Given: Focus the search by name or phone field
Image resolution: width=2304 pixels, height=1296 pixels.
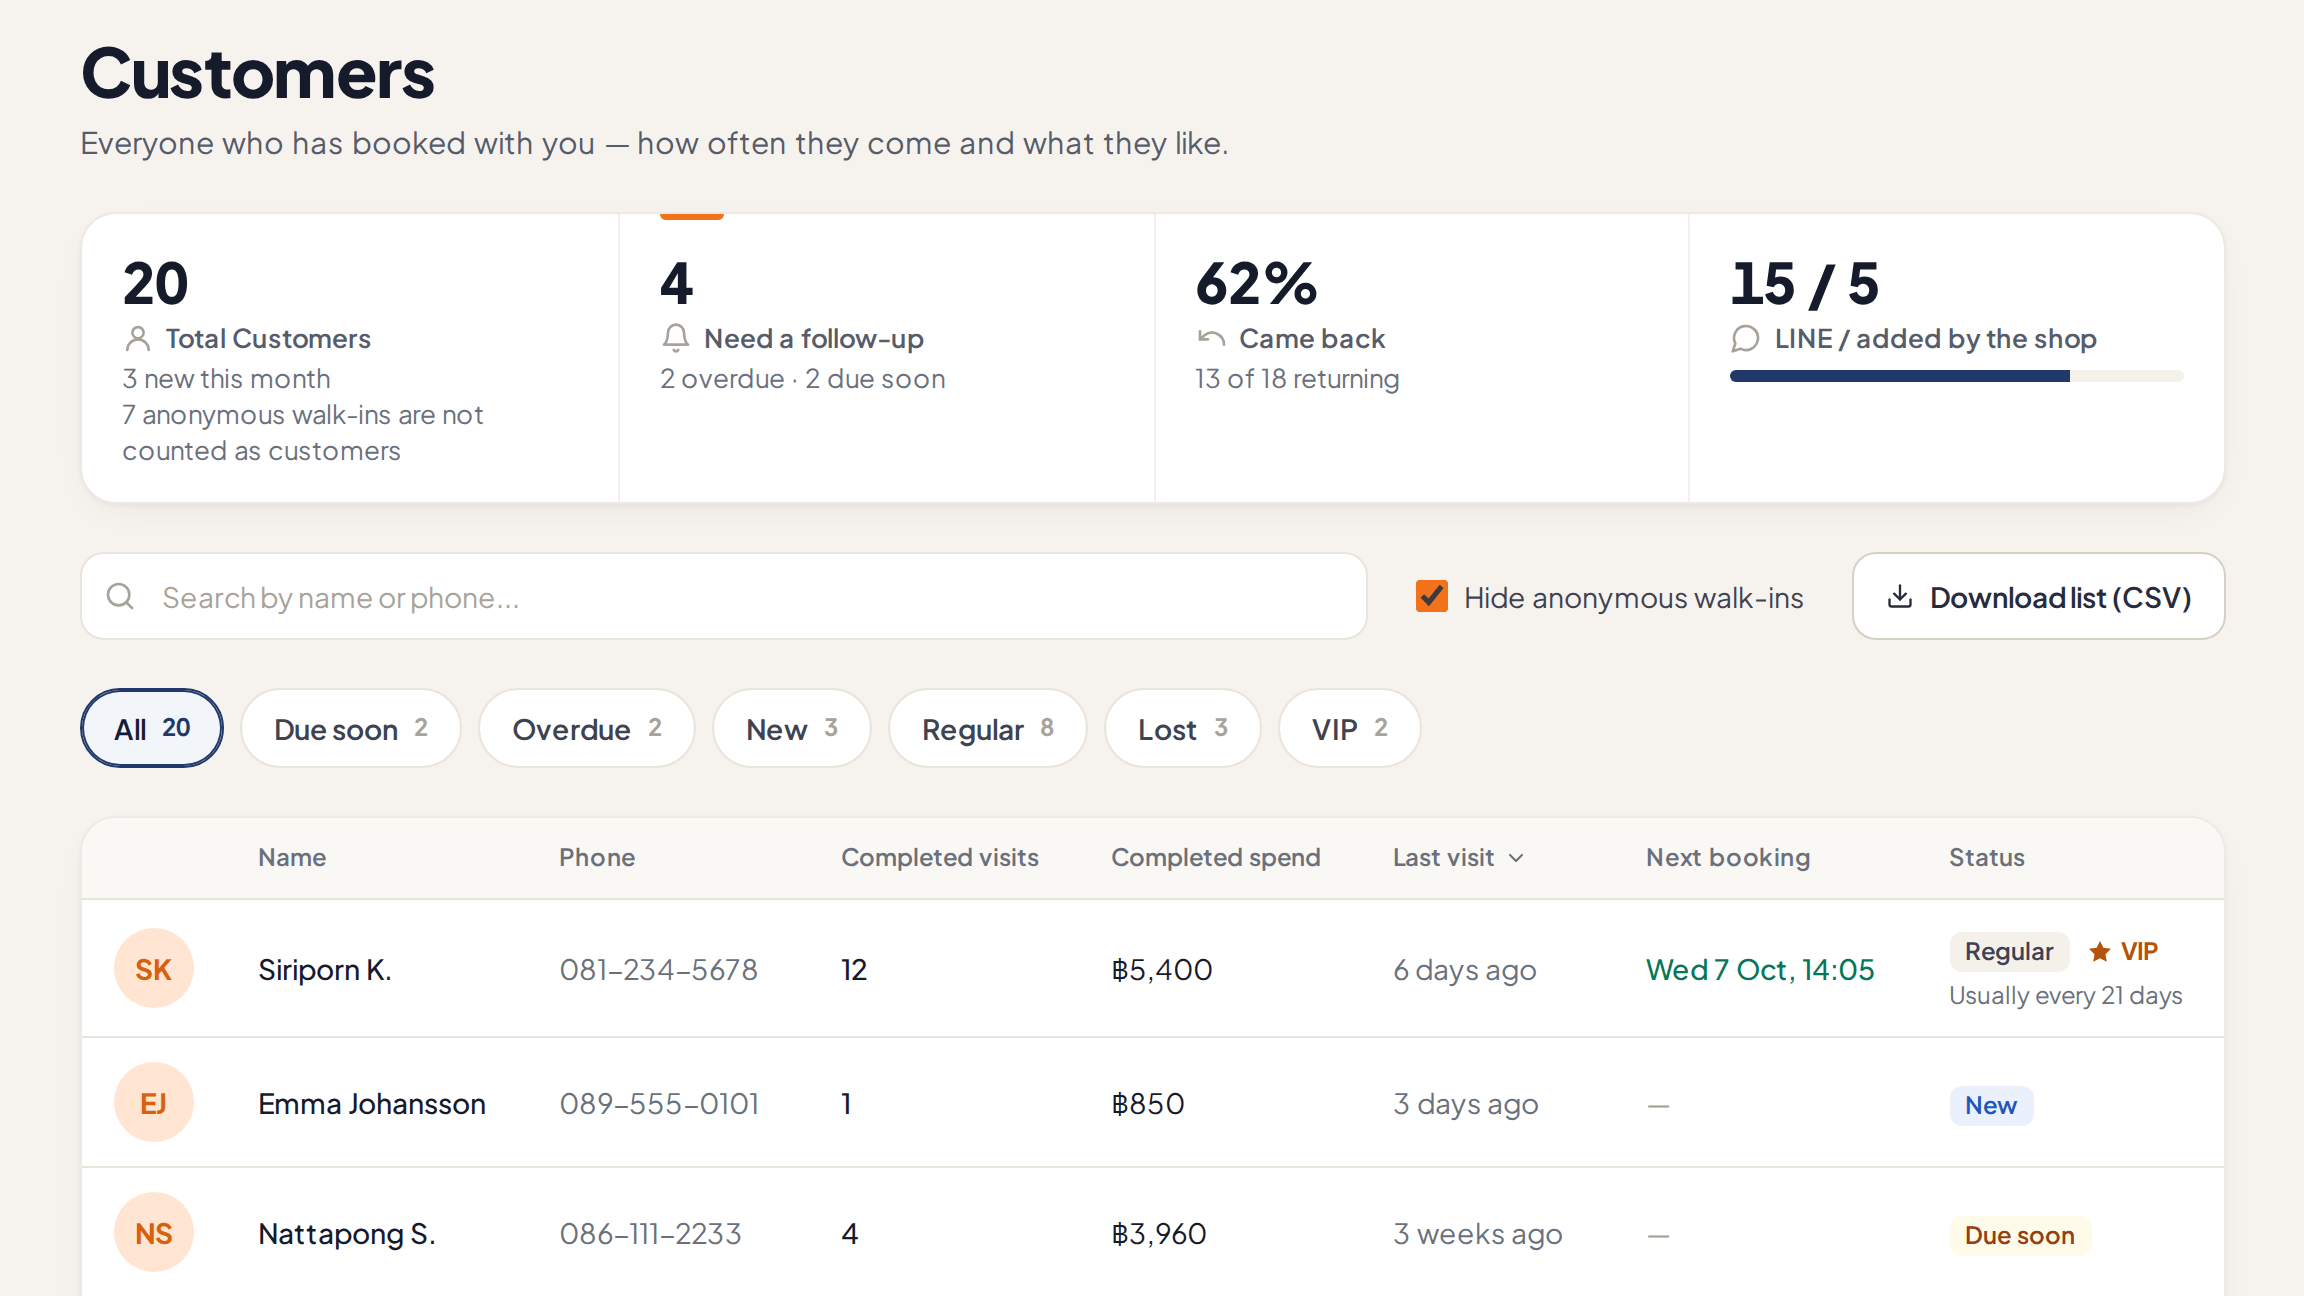Looking at the screenshot, I should pos(724,597).
